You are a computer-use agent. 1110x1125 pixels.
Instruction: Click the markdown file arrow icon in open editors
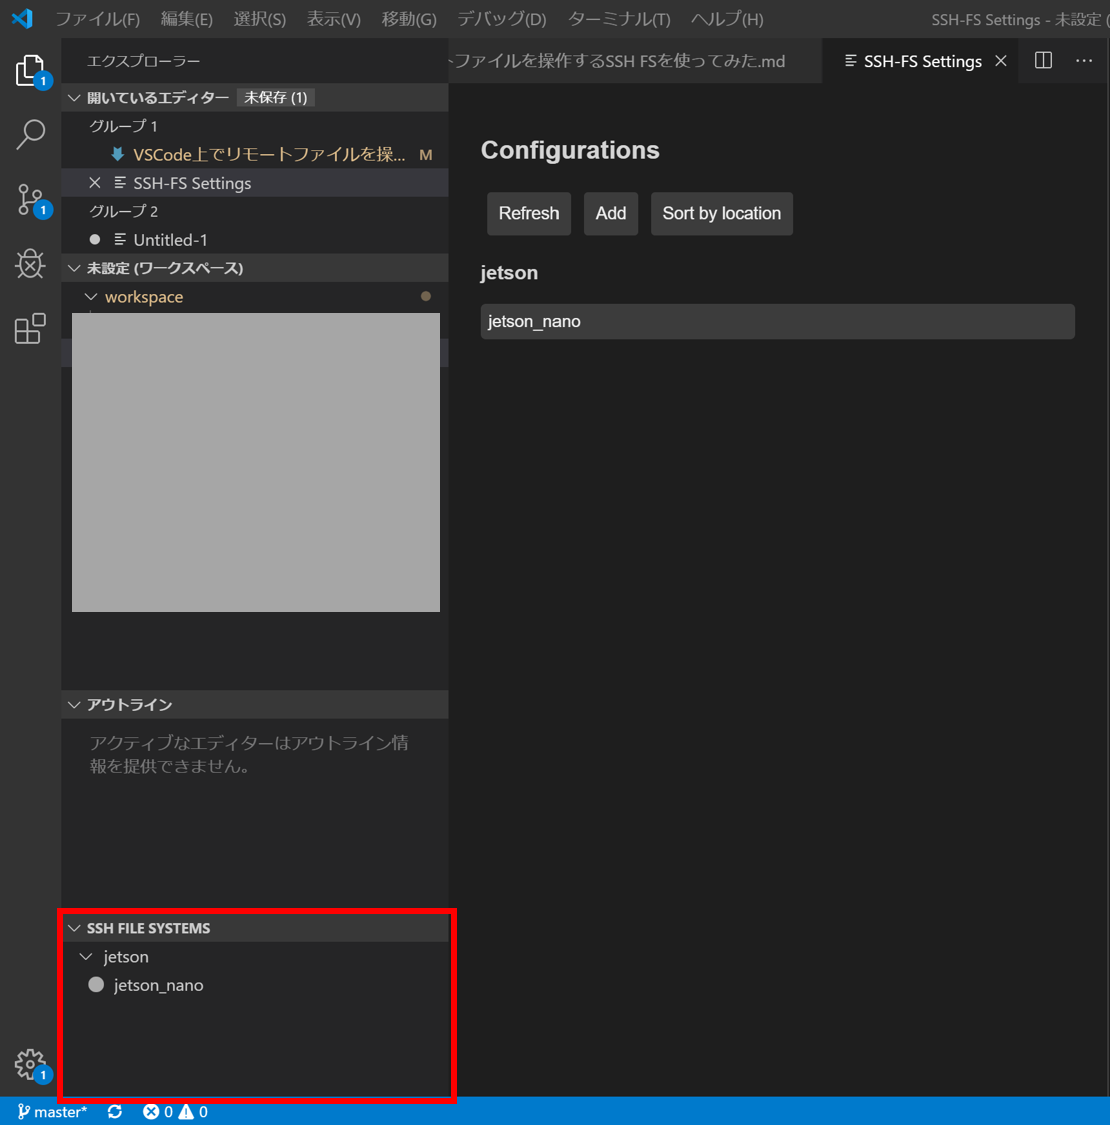point(117,154)
